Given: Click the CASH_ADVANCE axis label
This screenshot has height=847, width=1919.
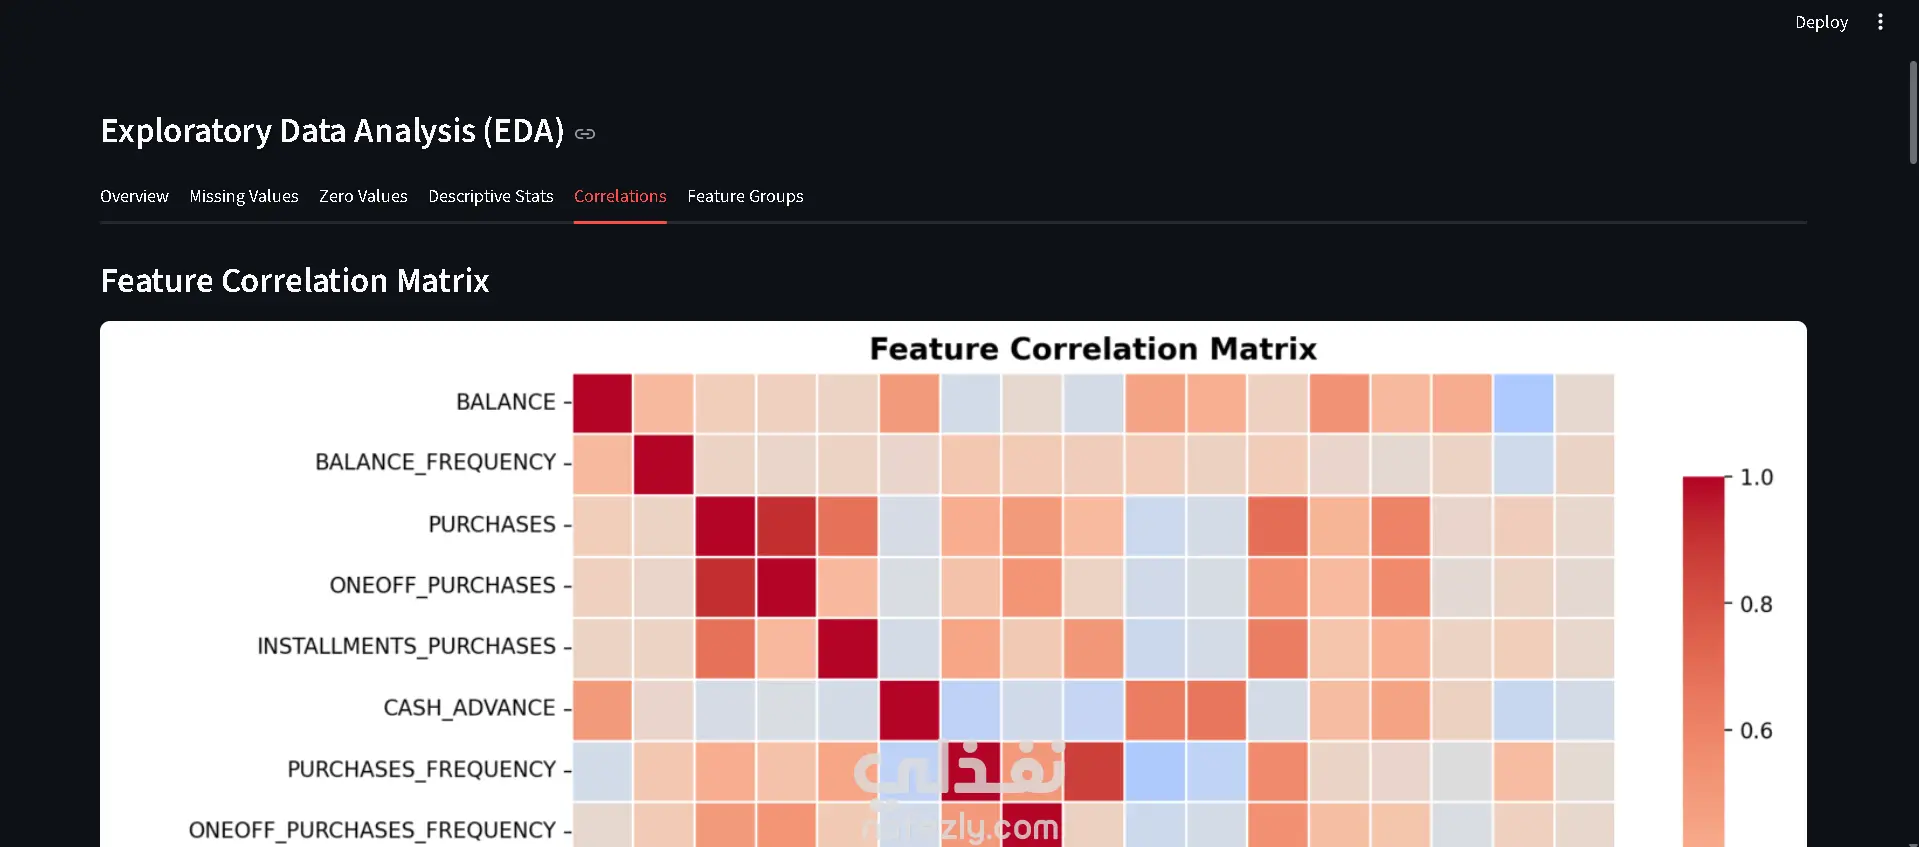Looking at the screenshot, I should (x=469, y=708).
